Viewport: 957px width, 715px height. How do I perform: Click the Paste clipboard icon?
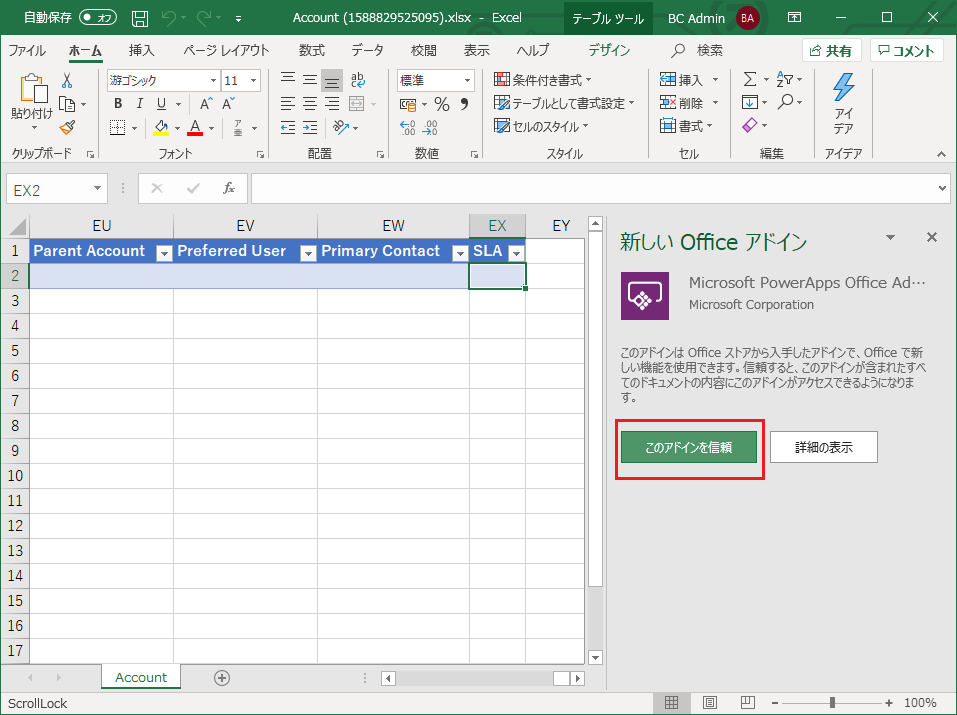tap(33, 89)
